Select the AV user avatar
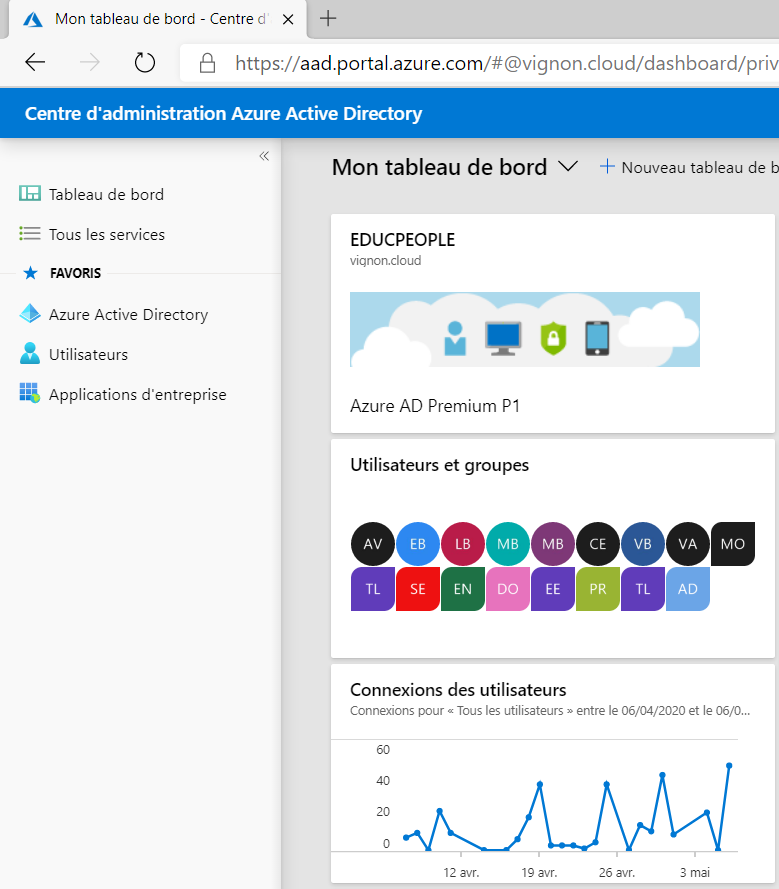Screen dimensions: 779x889 coord(372,544)
